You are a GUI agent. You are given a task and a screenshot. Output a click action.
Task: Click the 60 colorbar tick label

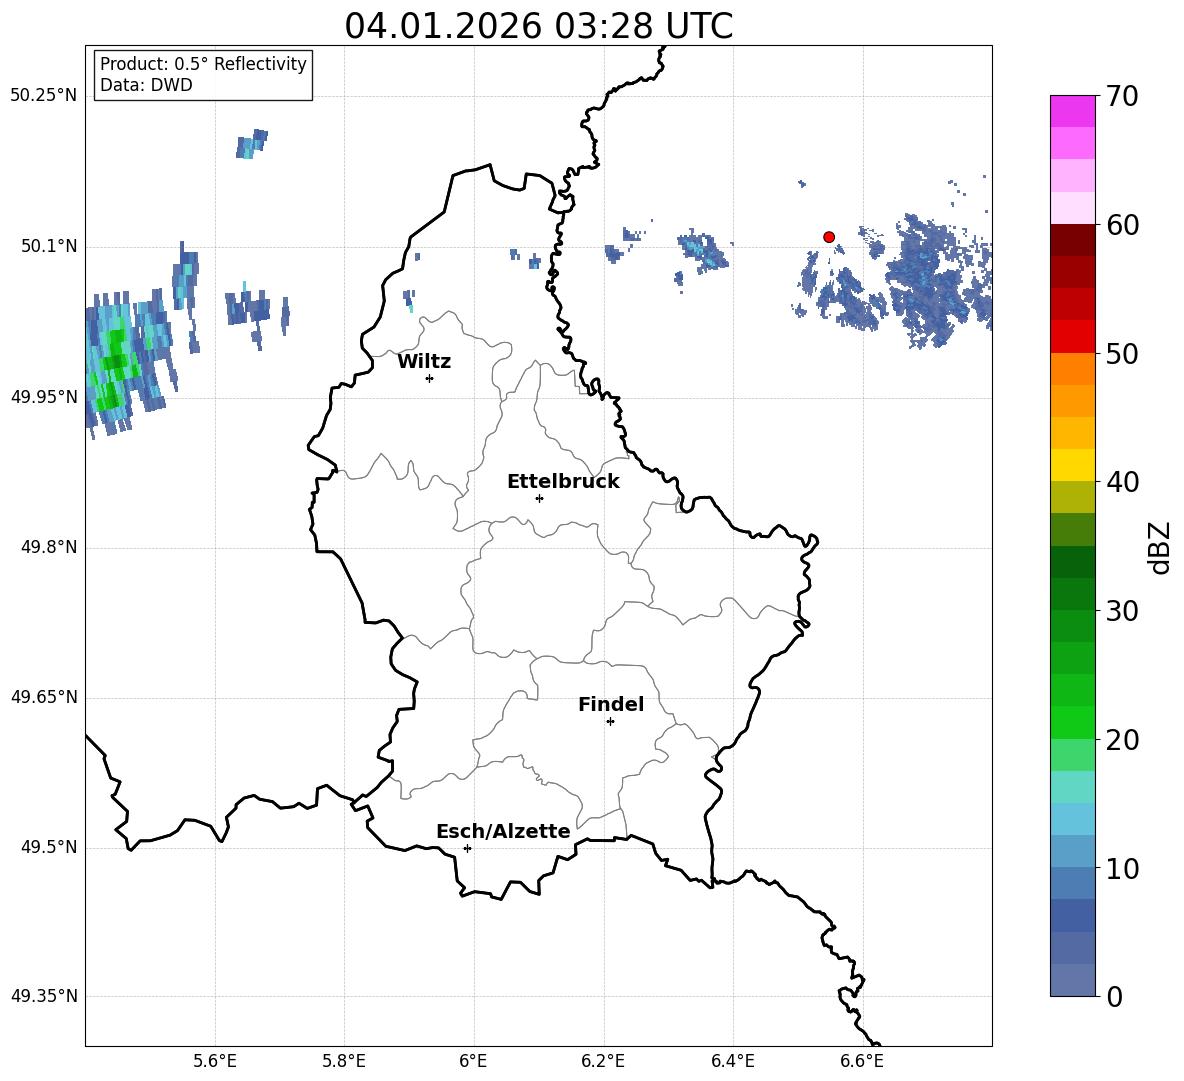[1122, 224]
